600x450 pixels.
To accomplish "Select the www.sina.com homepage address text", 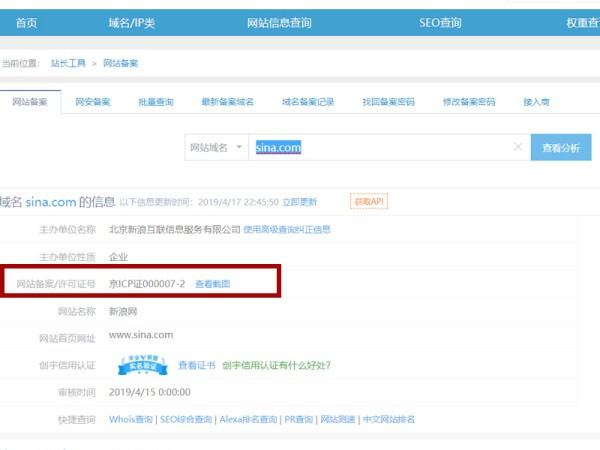I will tap(141, 335).
